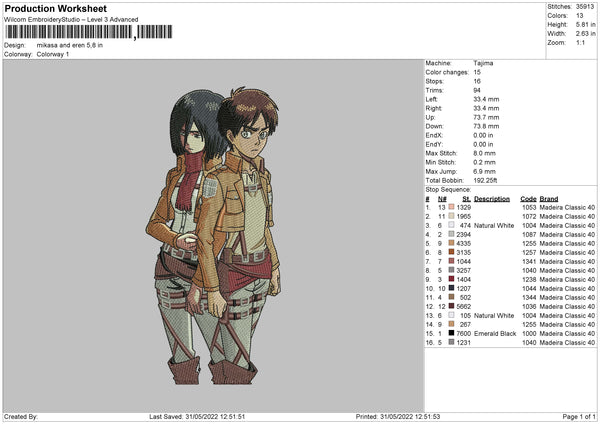The image size is (600, 424).
Task: Click the Total Bobbin value '192.25ft'
Action: pyautogui.click(x=485, y=181)
